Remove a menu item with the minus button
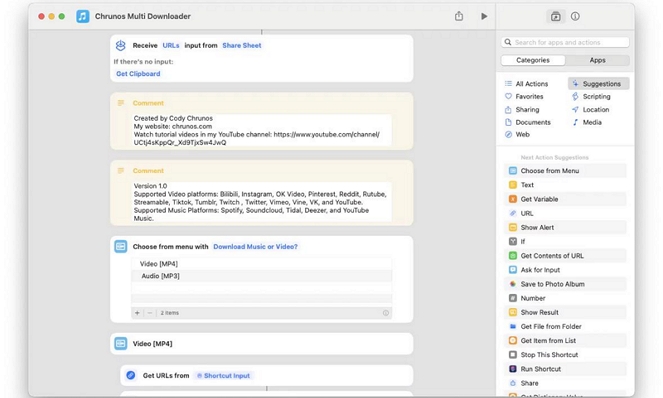Screen dimensions: 663x398 click(x=150, y=313)
